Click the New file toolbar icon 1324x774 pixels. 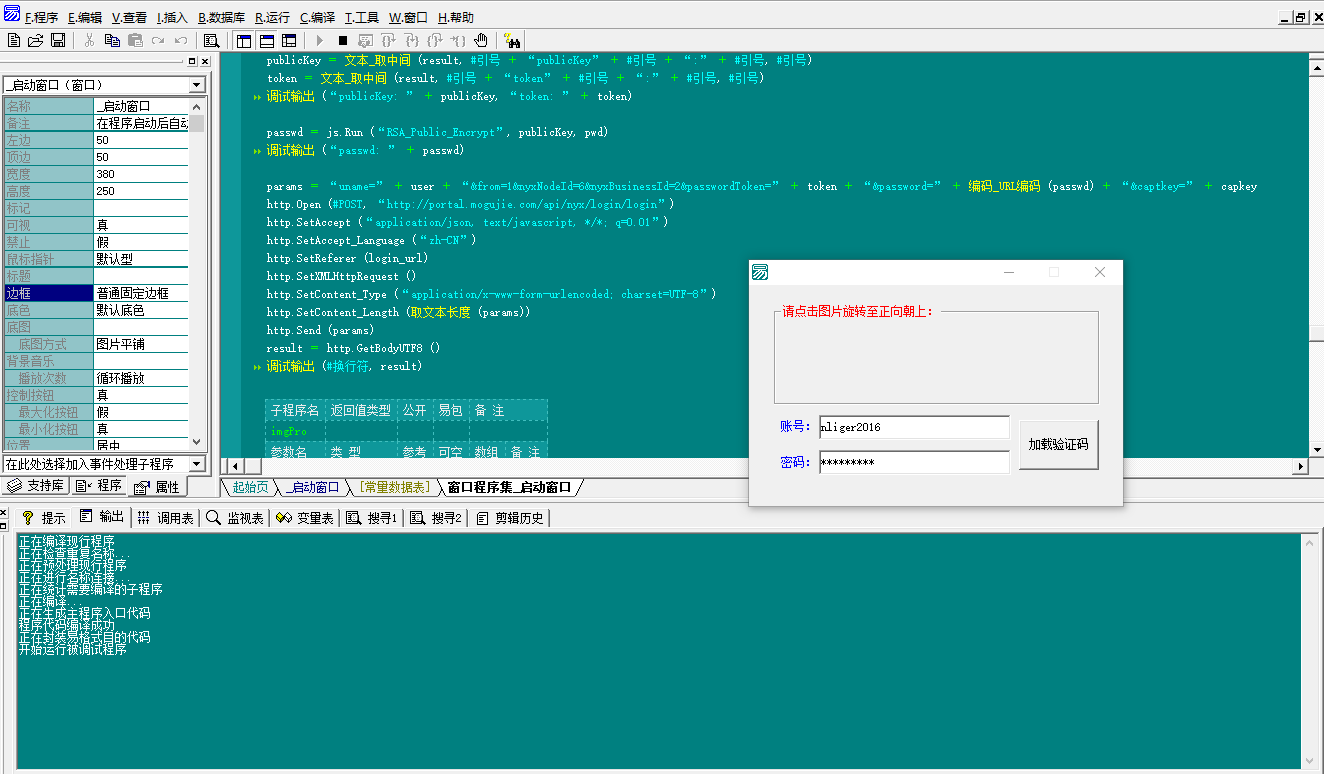point(14,41)
